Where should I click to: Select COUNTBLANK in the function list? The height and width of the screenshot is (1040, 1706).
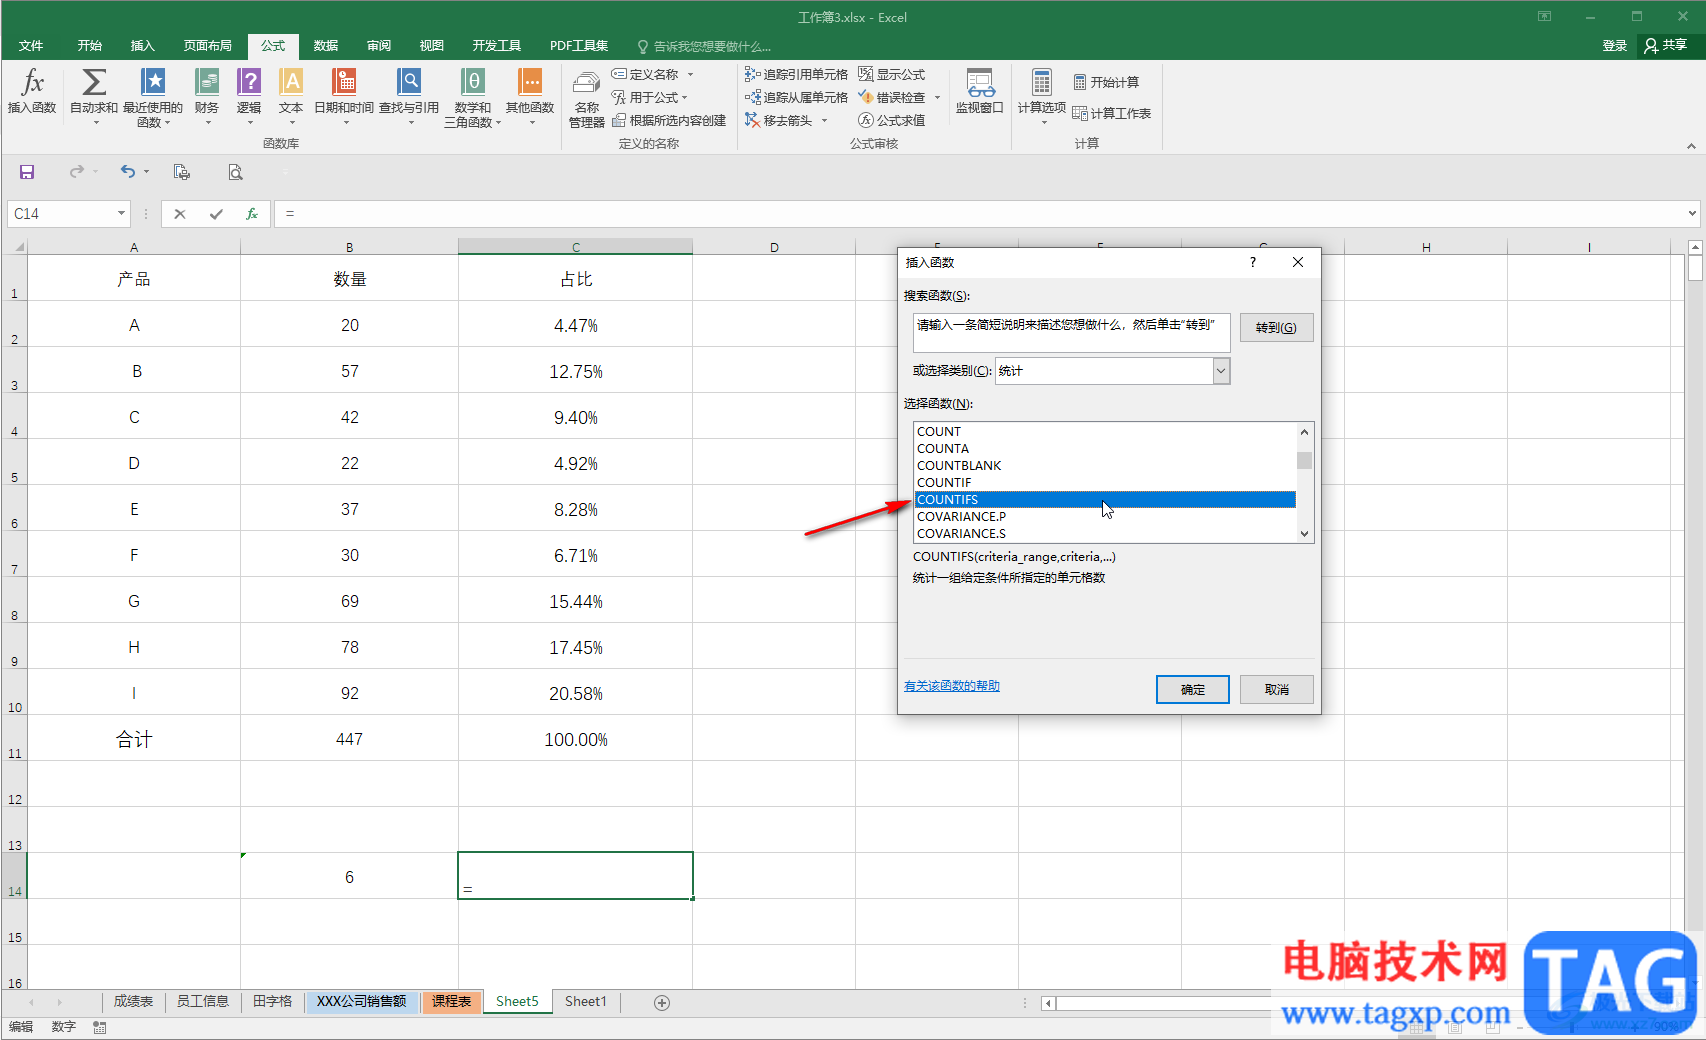(x=1105, y=466)
